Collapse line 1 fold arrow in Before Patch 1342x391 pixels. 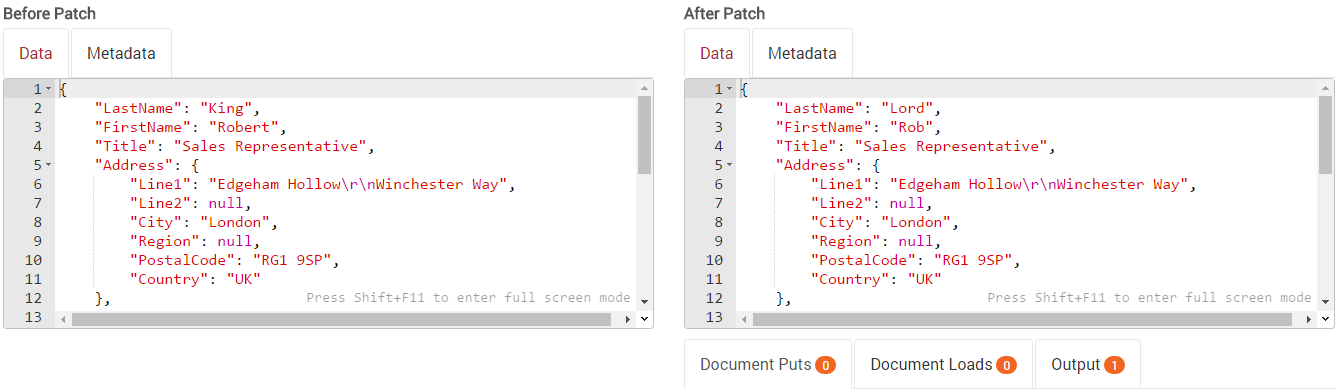click(48, 89)
